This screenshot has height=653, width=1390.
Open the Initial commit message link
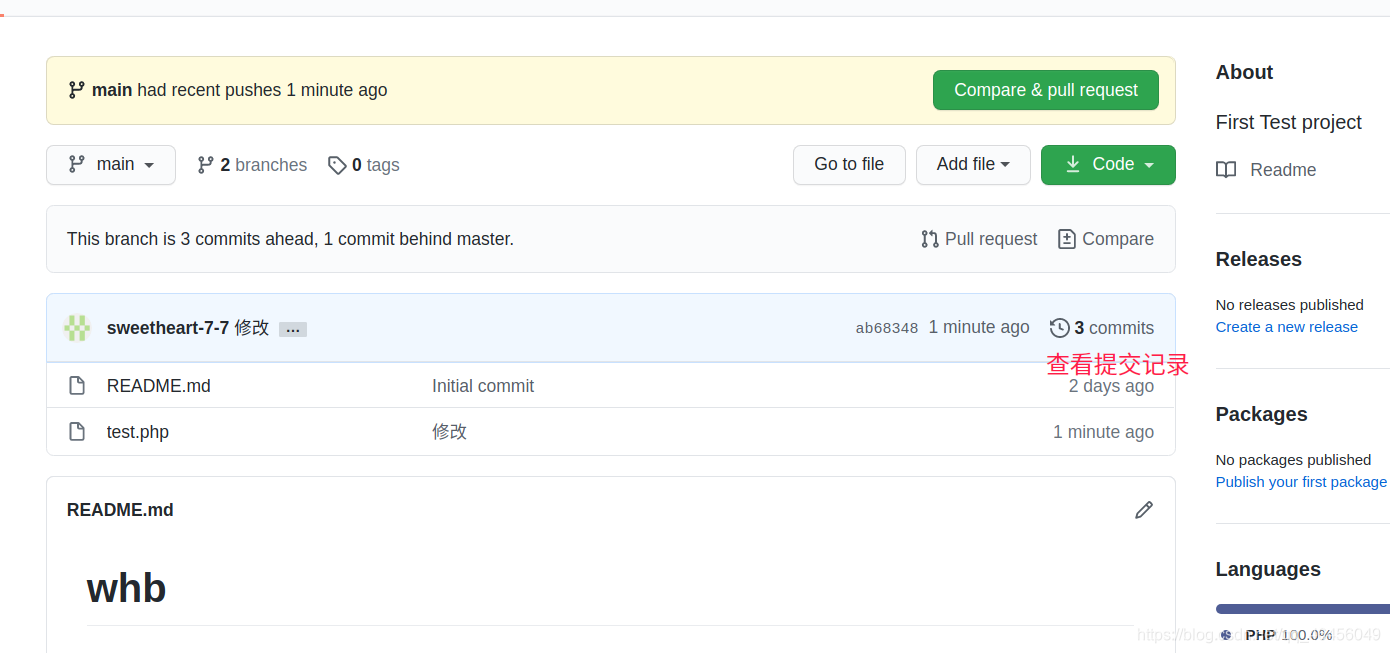click(x=483, y=386)
